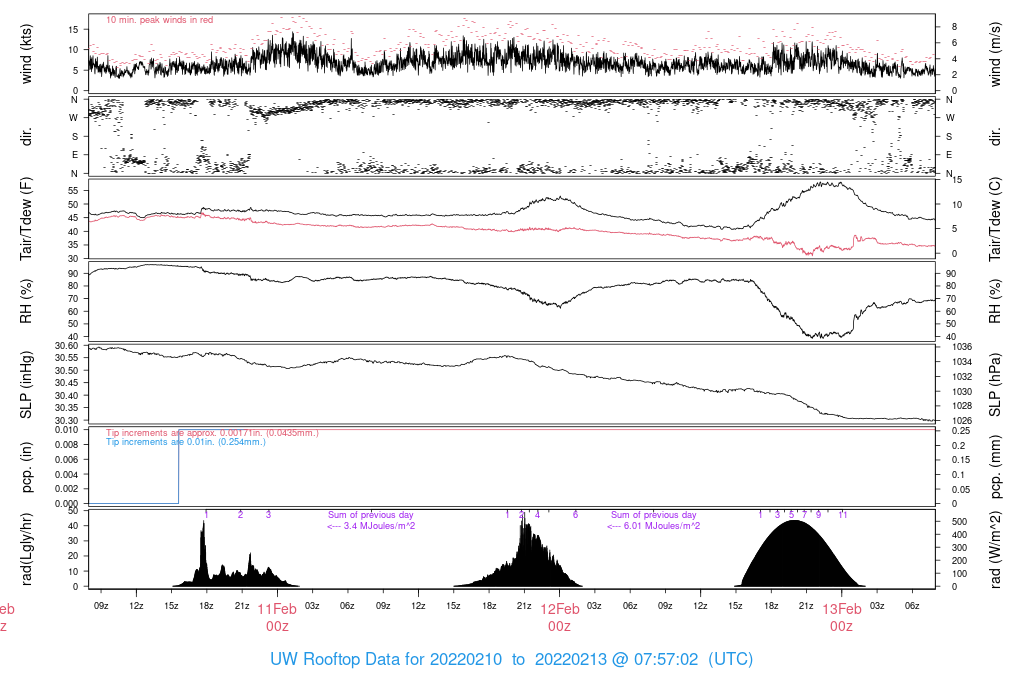Select the '<--- 6.01 MJoules/m^2' annotation
This screenshot has height=700, width=1024.
pyautogui.click(x=654, y=526)
